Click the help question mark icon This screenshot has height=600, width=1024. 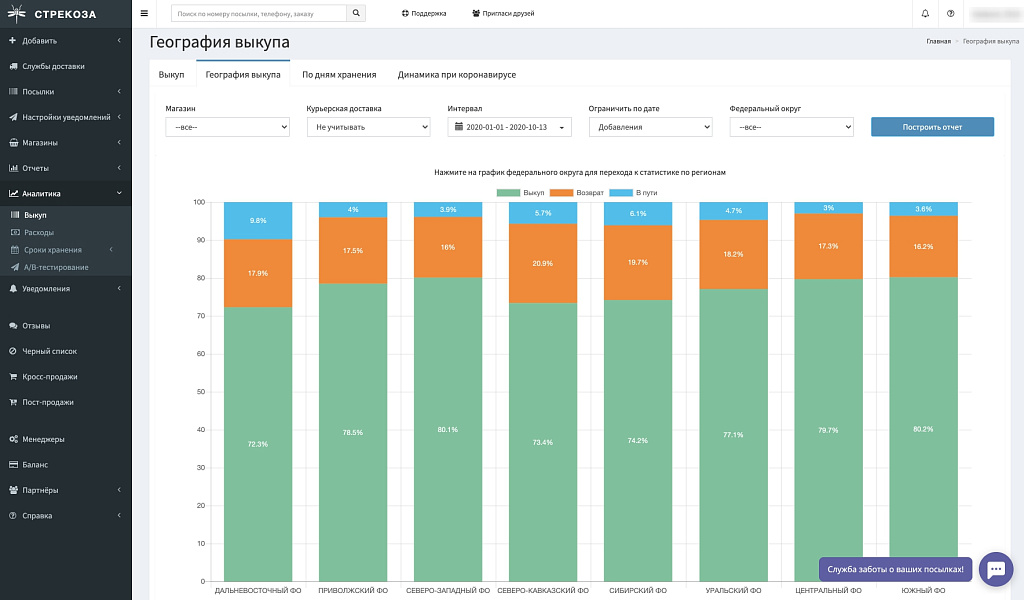point(950,14)
